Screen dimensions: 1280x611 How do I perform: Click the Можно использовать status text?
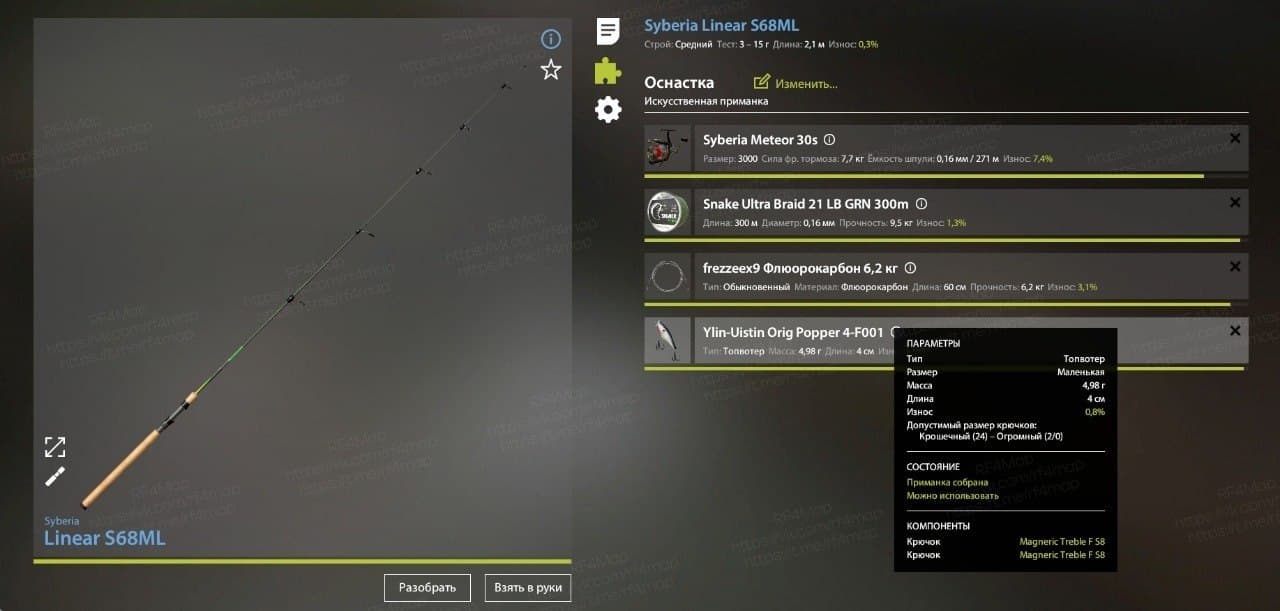point(952,496)
